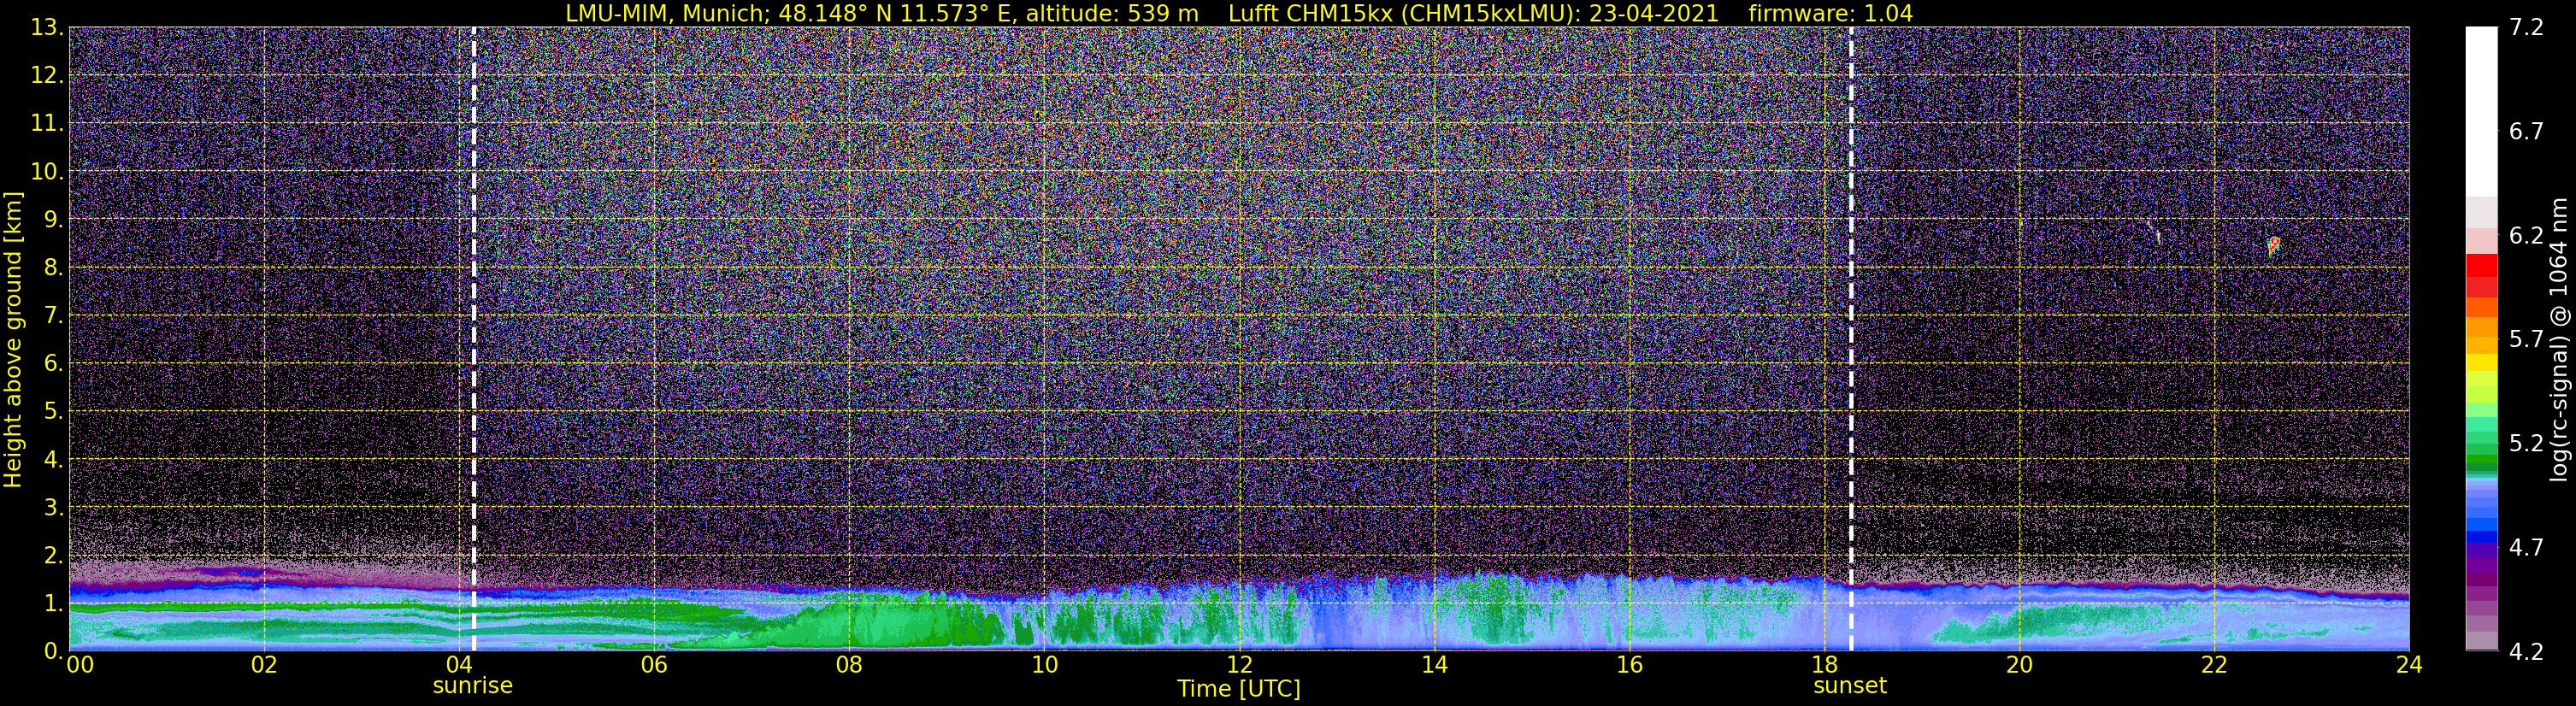Select the white dashed sunset line

click(1851, 339)
